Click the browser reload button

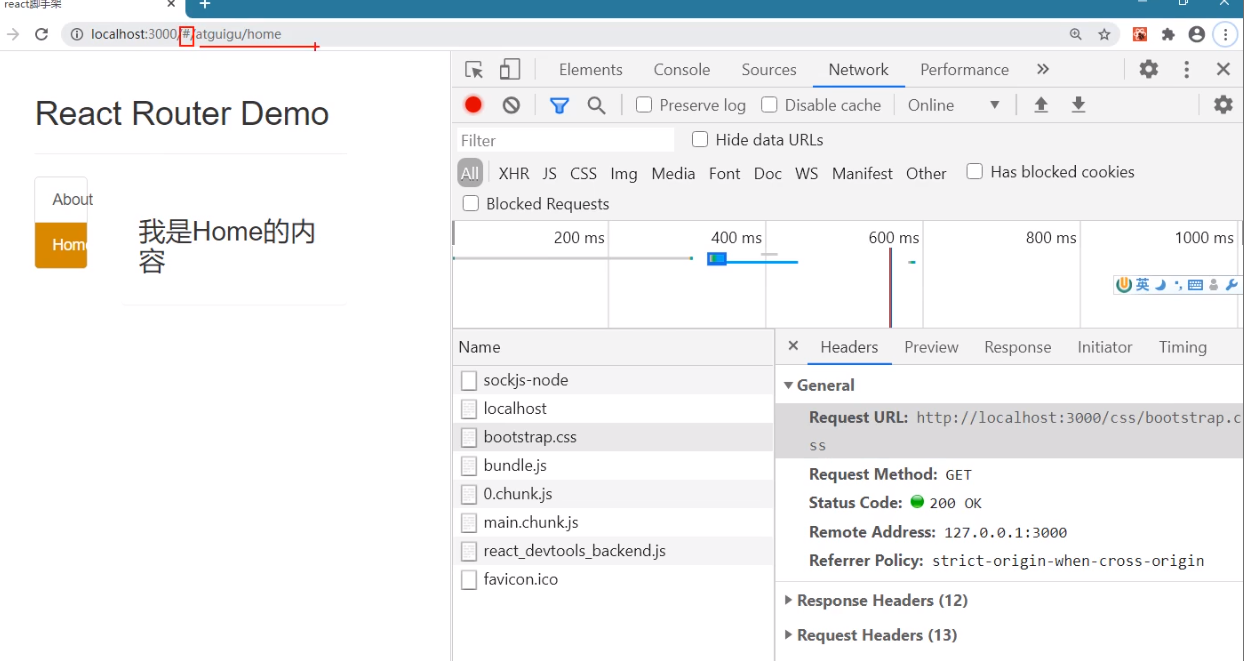pyautogui.click(x=42, y=34)
